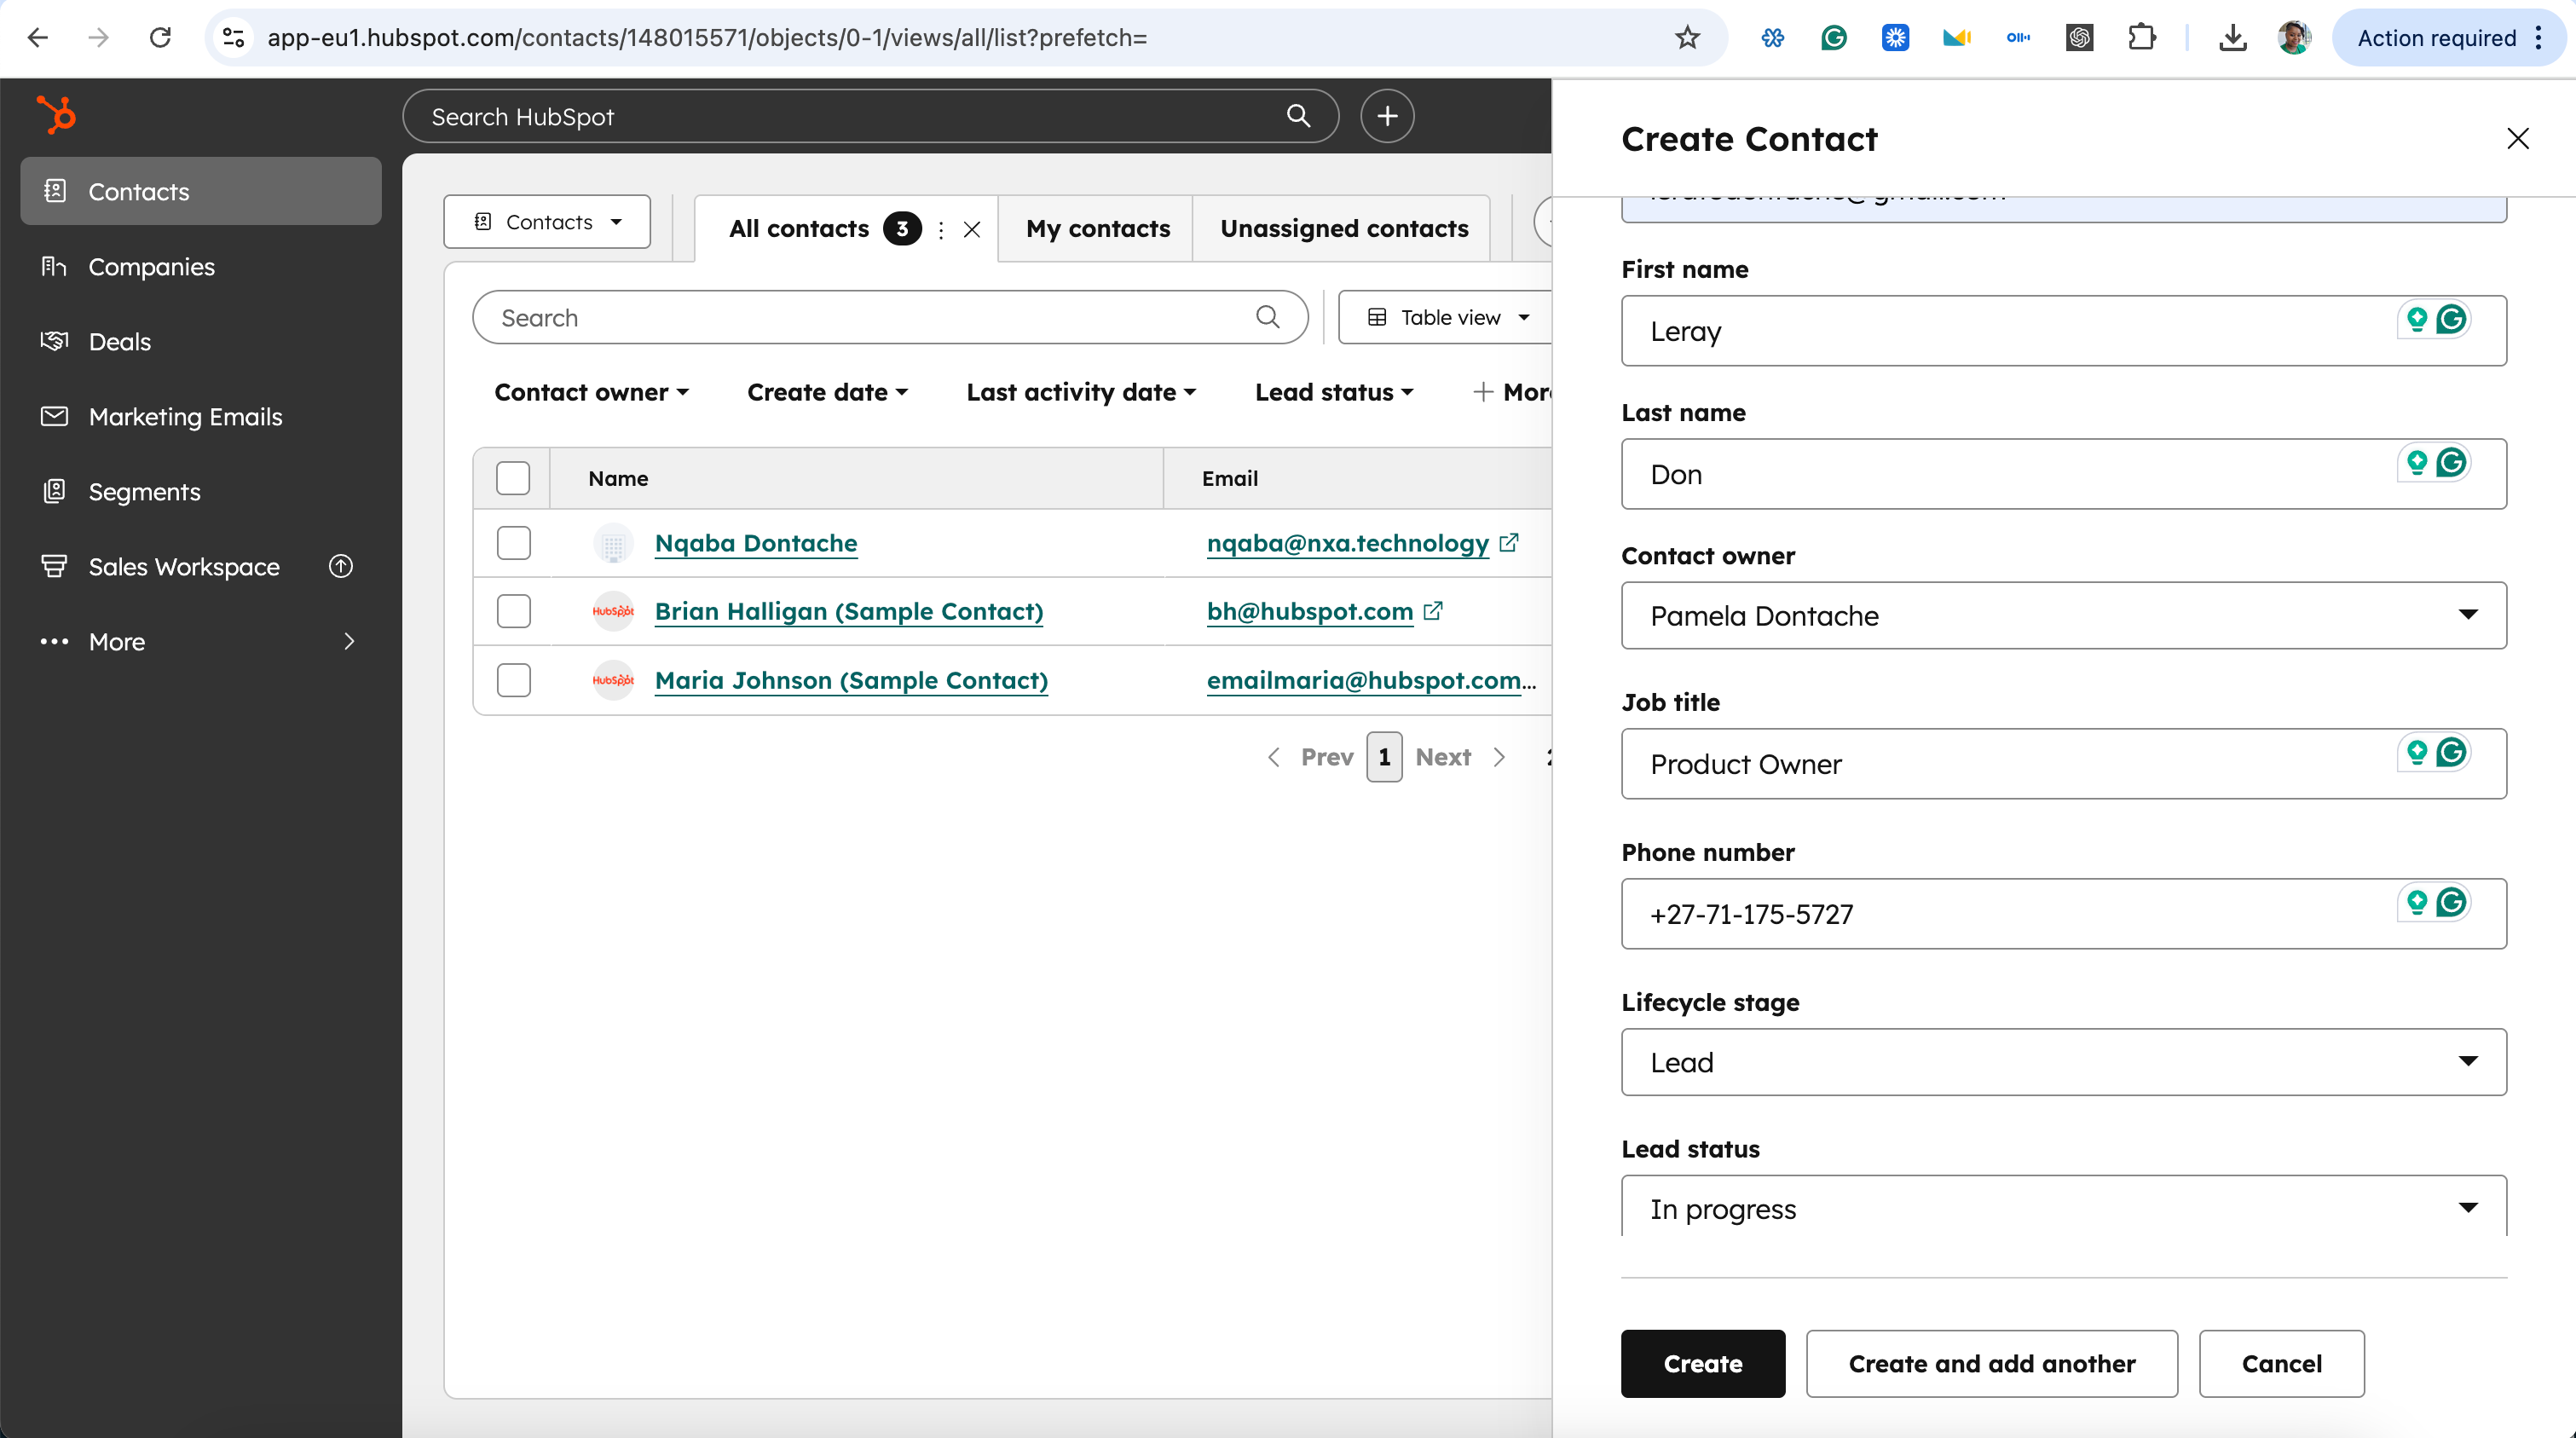The image size is (2576, 1438).
Task: Open Contacts in the sidebar
Action: pos(201,191)
